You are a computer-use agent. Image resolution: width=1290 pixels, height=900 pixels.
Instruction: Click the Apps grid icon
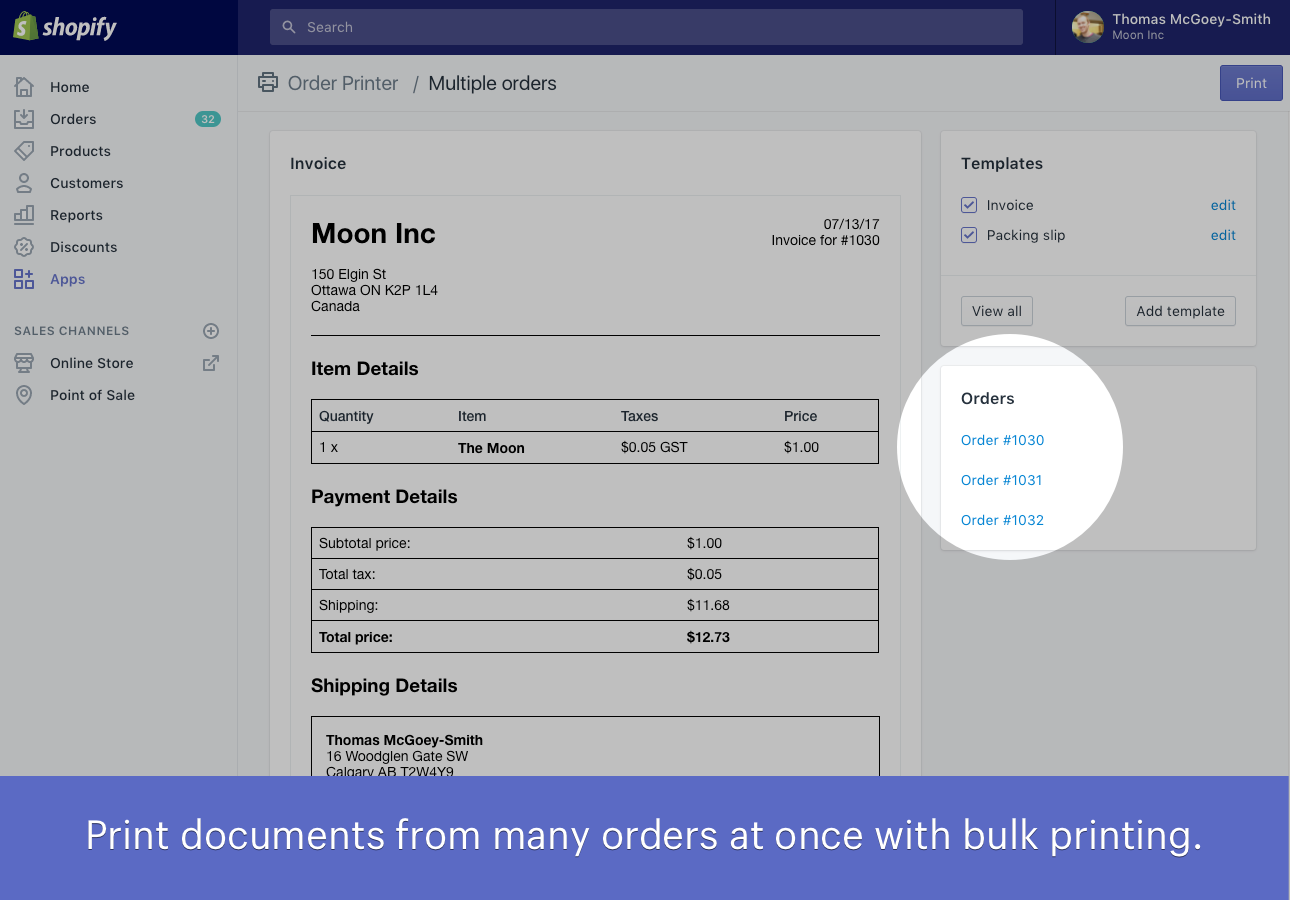24,279
